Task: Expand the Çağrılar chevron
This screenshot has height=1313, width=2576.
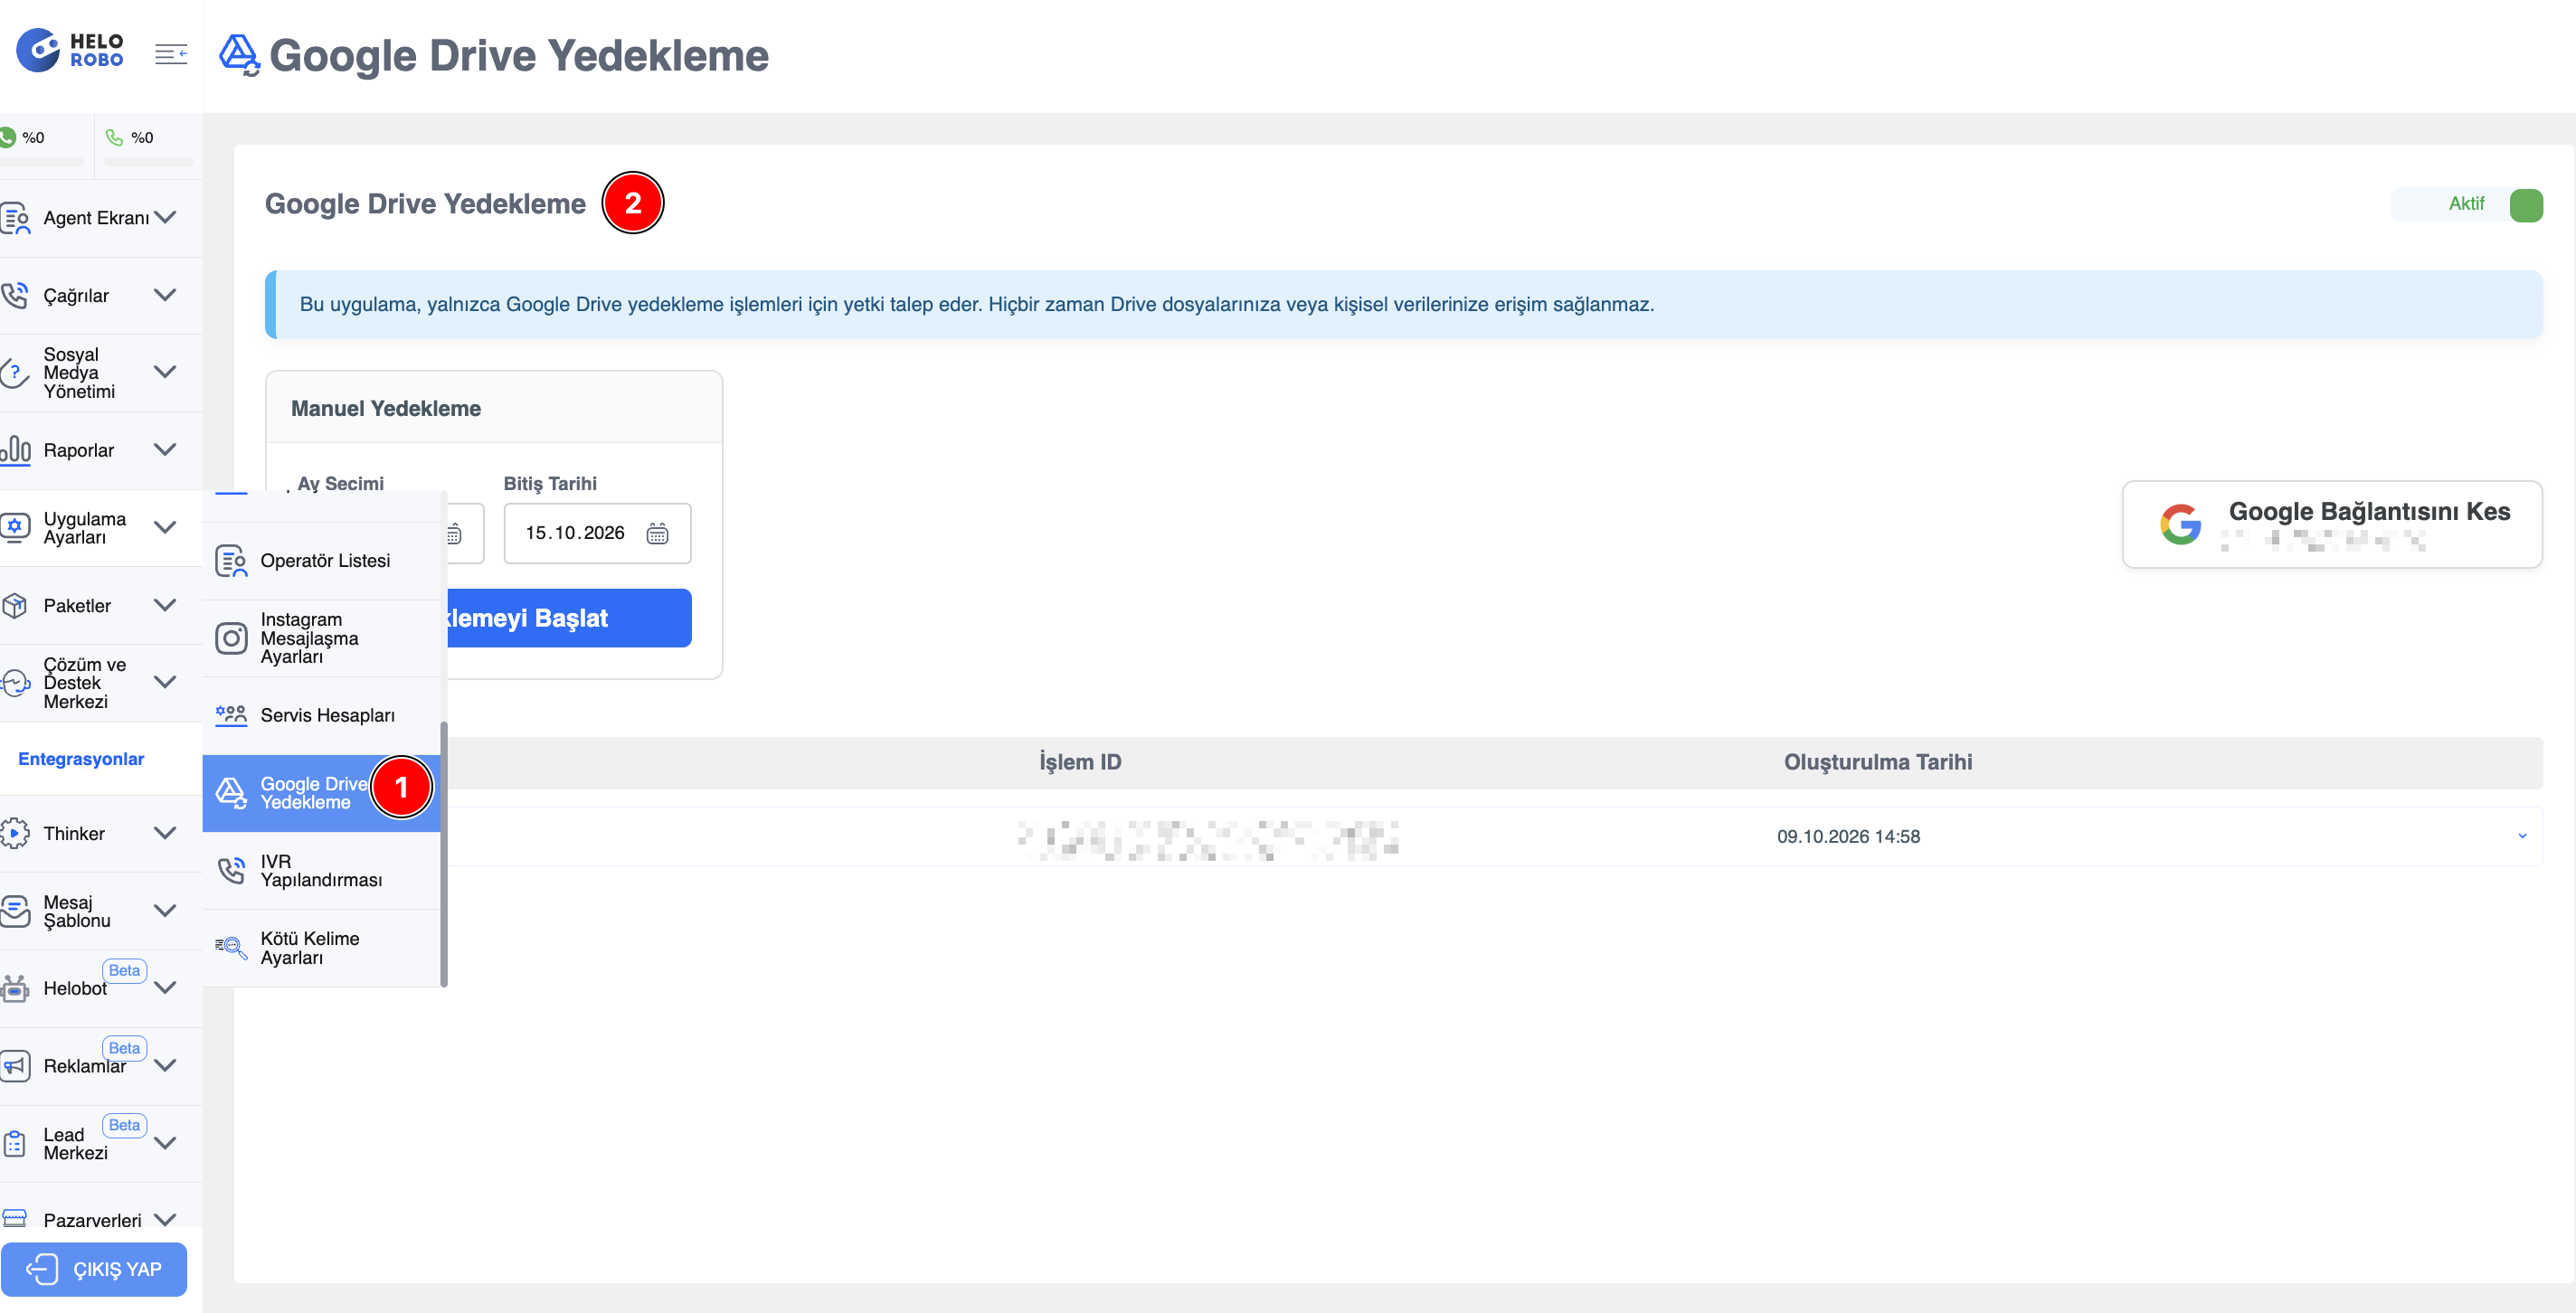Action: tap(165, 295)
